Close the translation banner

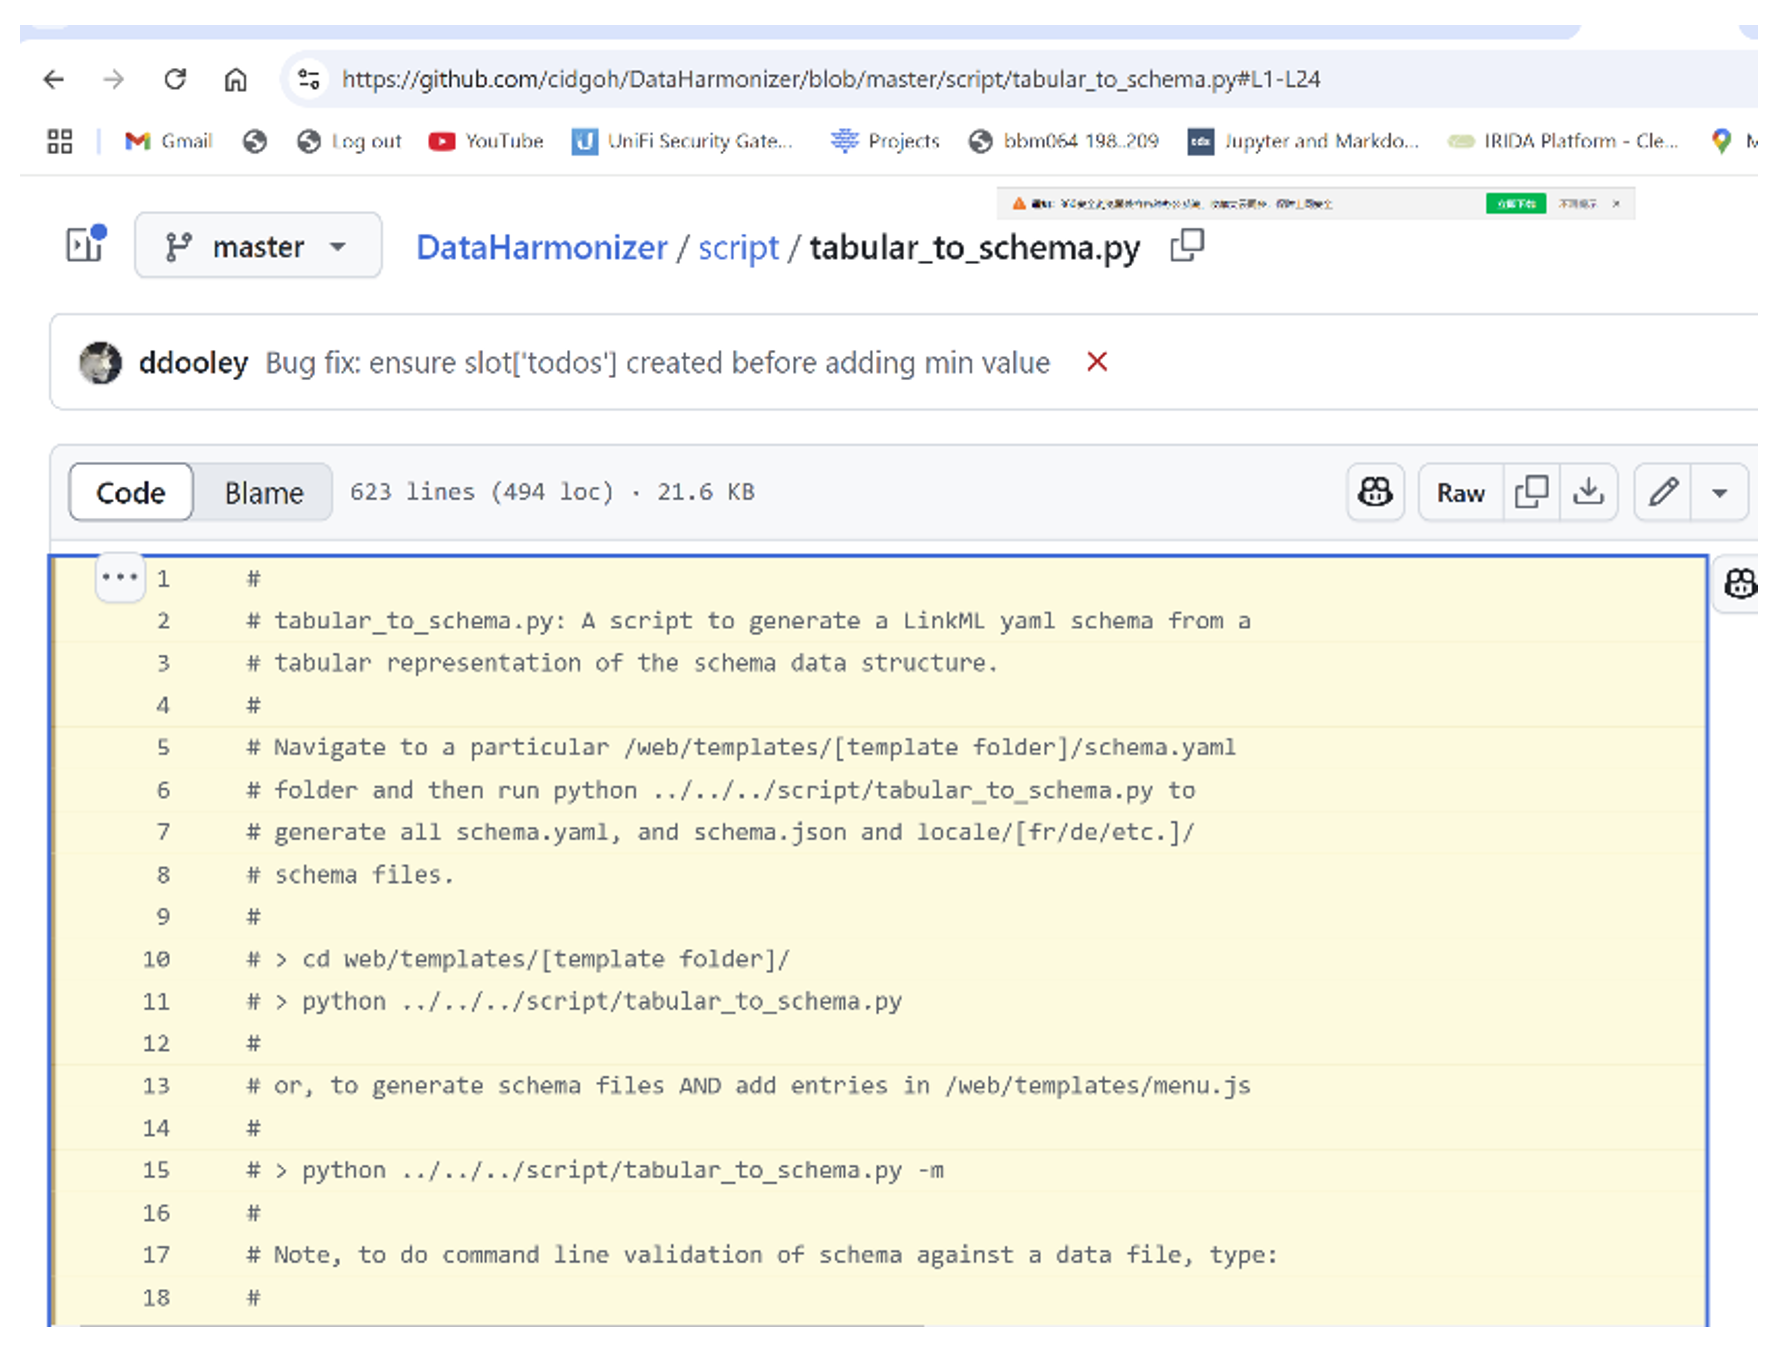pos(1616,203)
